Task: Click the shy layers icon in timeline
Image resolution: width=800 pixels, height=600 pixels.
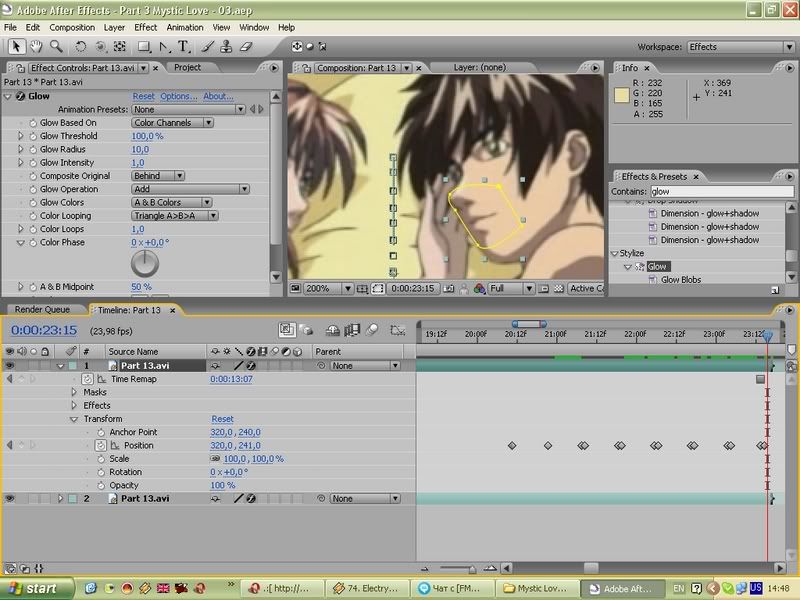Action: pos(333,330)
